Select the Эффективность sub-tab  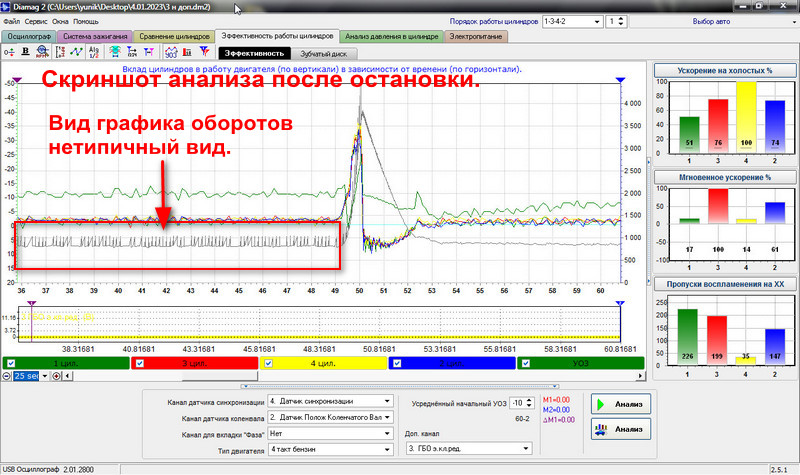[x=254, y=54]
